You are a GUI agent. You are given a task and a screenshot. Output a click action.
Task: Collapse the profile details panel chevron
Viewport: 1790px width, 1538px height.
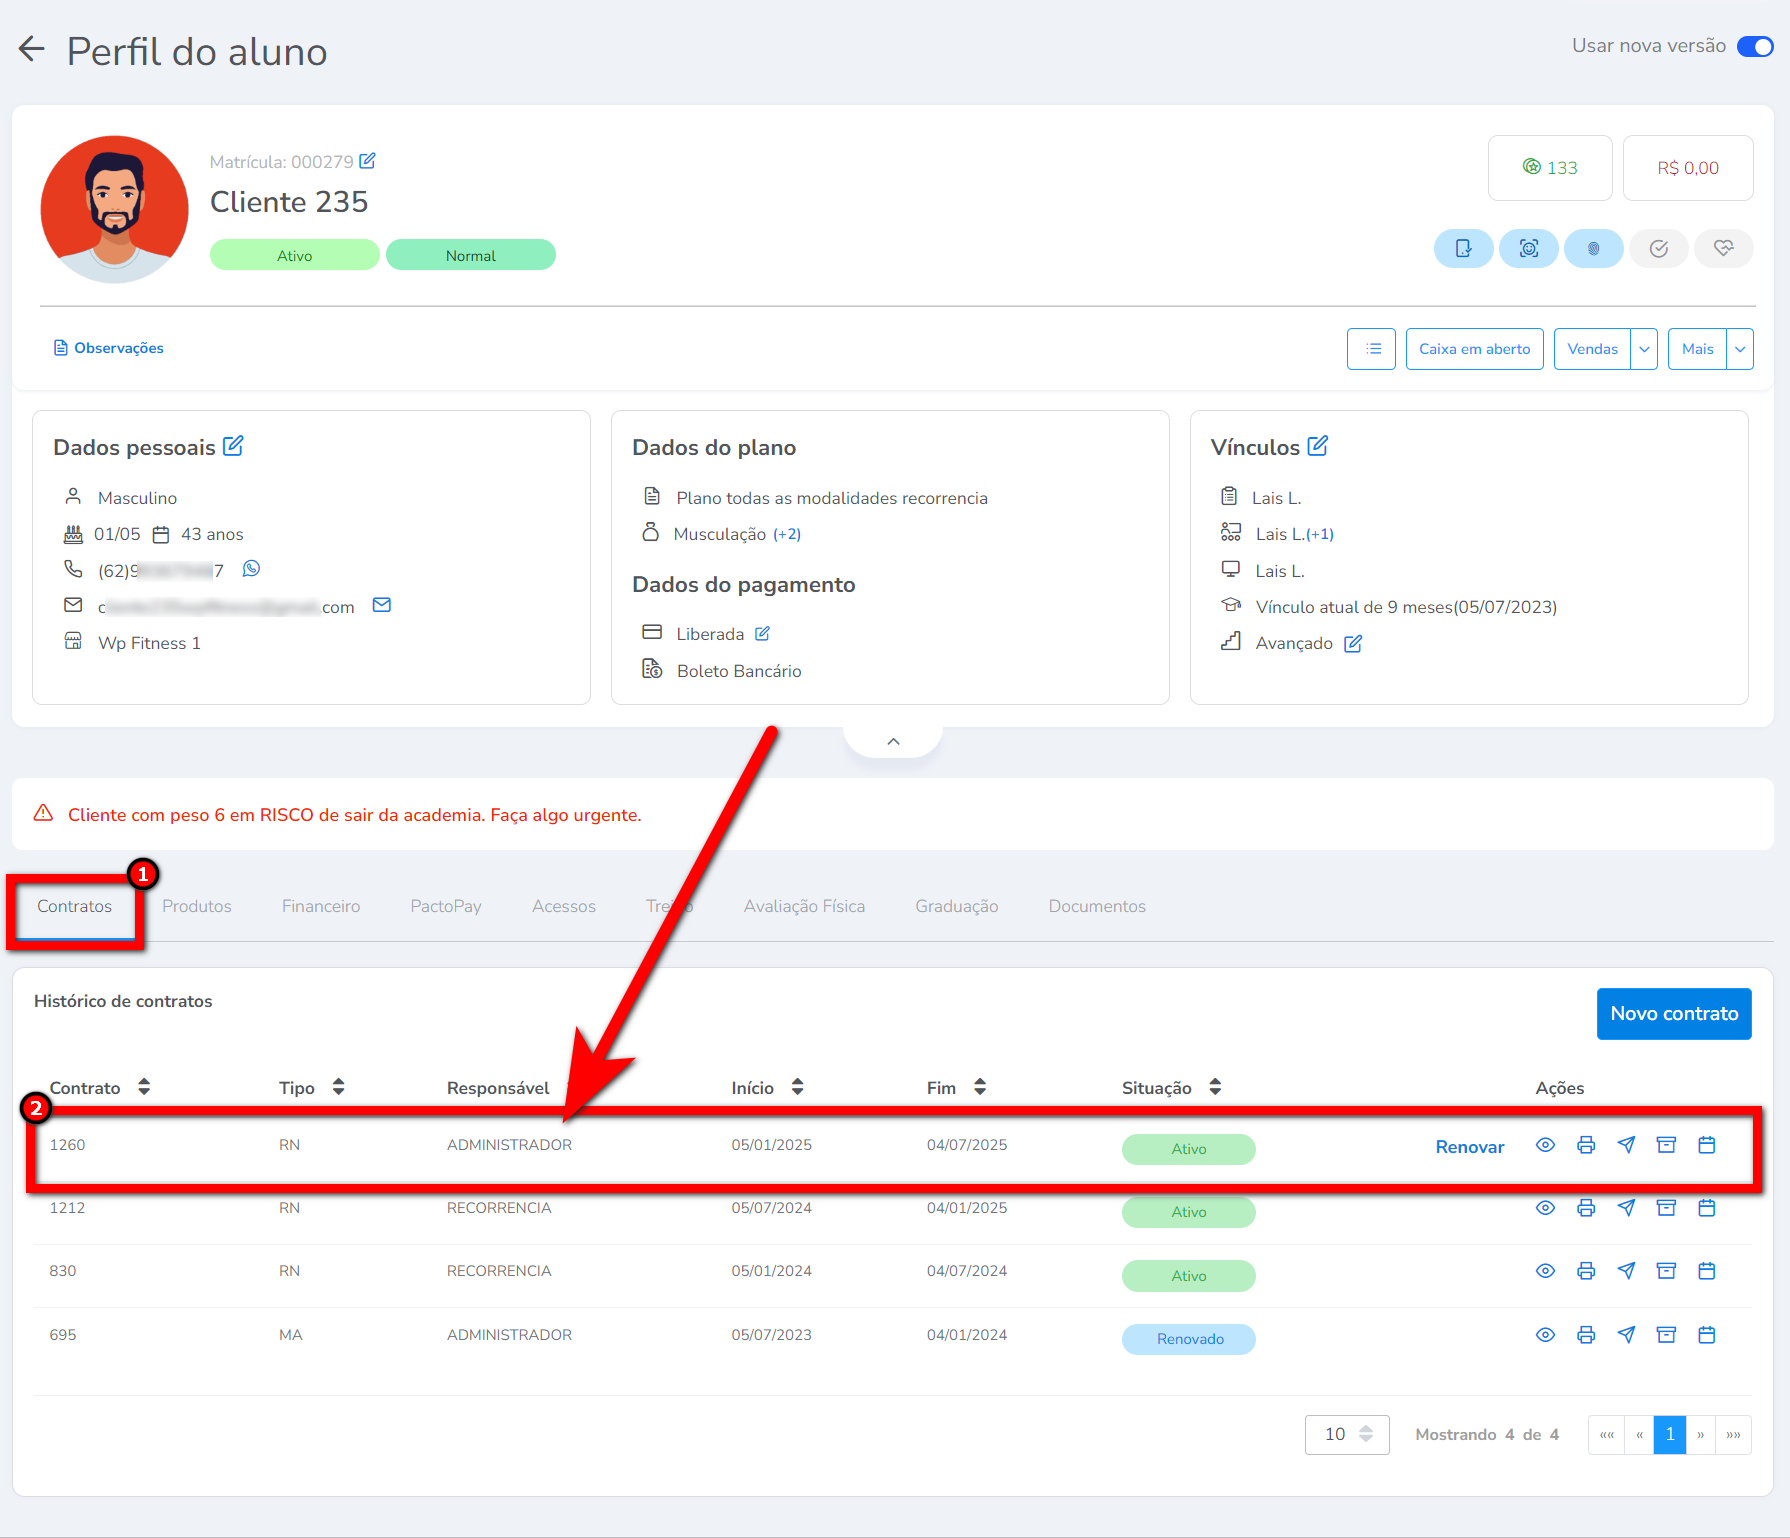893,741
